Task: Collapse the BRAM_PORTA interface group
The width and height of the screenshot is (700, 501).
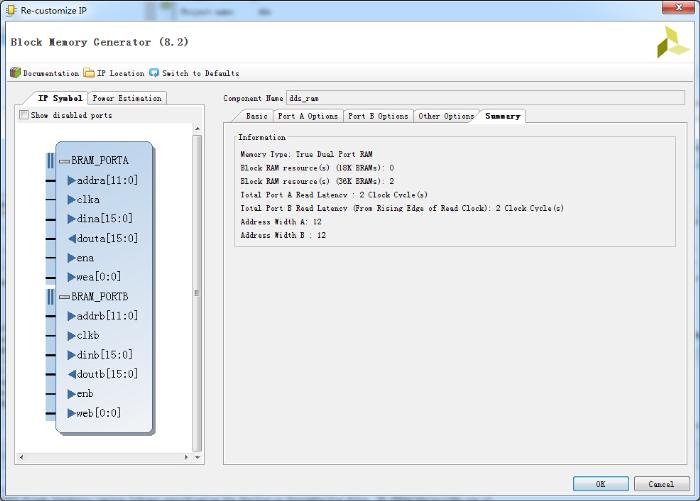Action: pos(64,161)
